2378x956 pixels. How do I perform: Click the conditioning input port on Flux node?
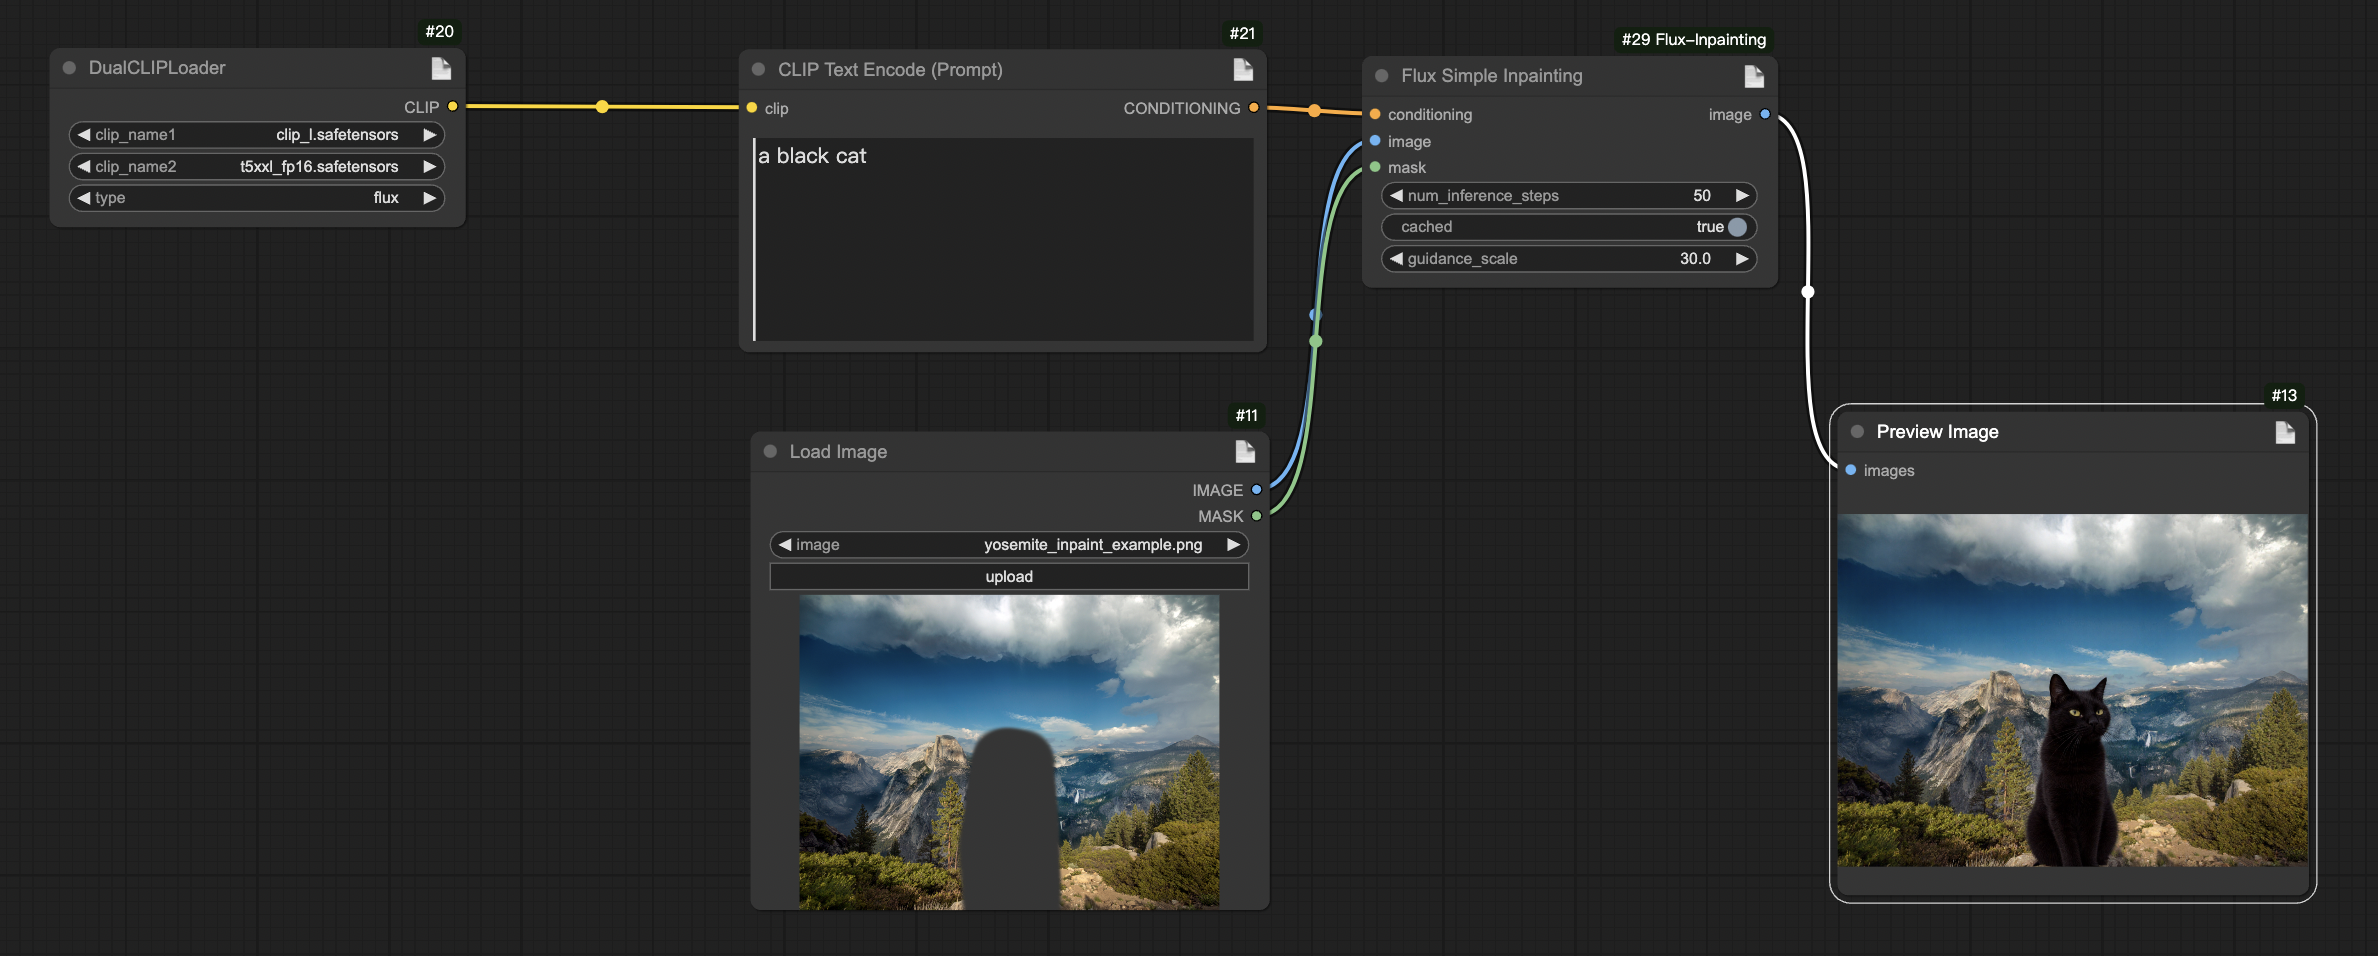coord(1375,115)
